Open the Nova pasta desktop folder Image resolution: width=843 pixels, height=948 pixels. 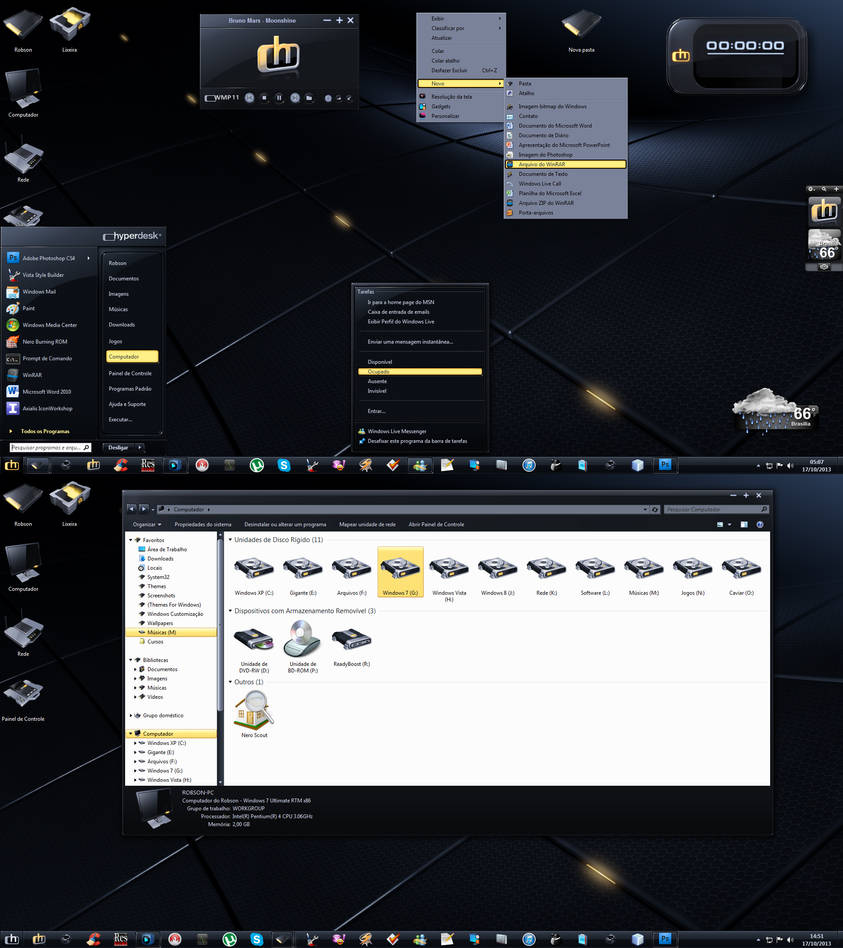pyautogui.click(x=581, y=31)
